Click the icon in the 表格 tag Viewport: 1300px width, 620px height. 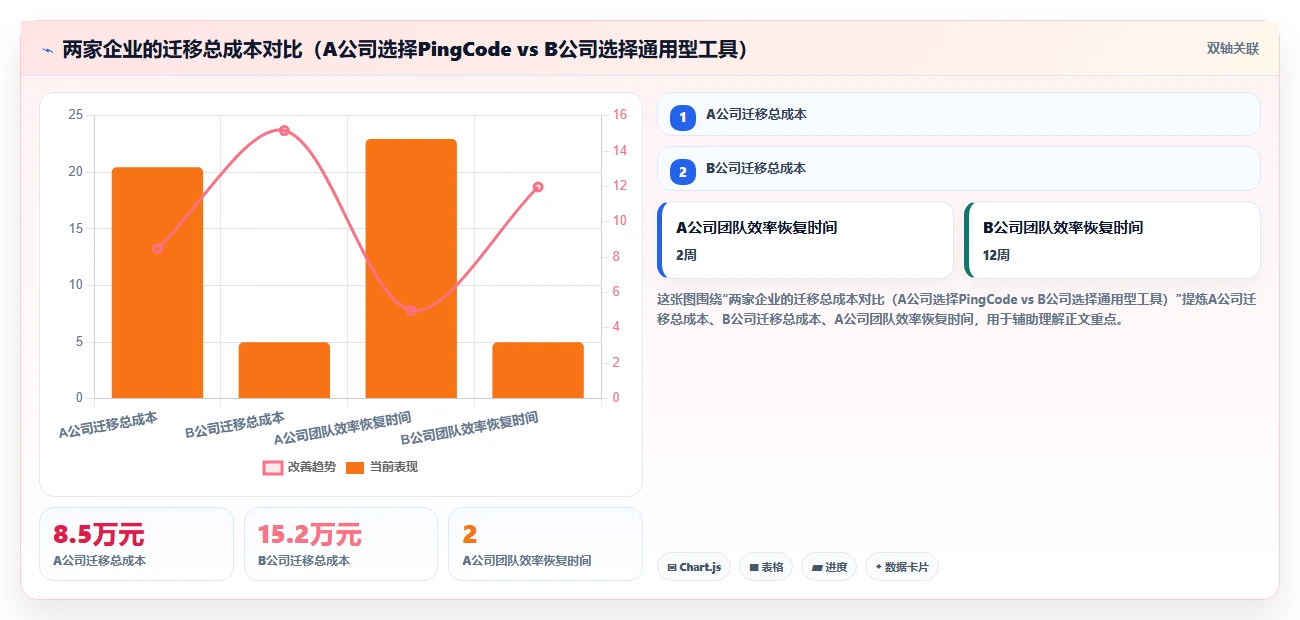pos(753,568)
